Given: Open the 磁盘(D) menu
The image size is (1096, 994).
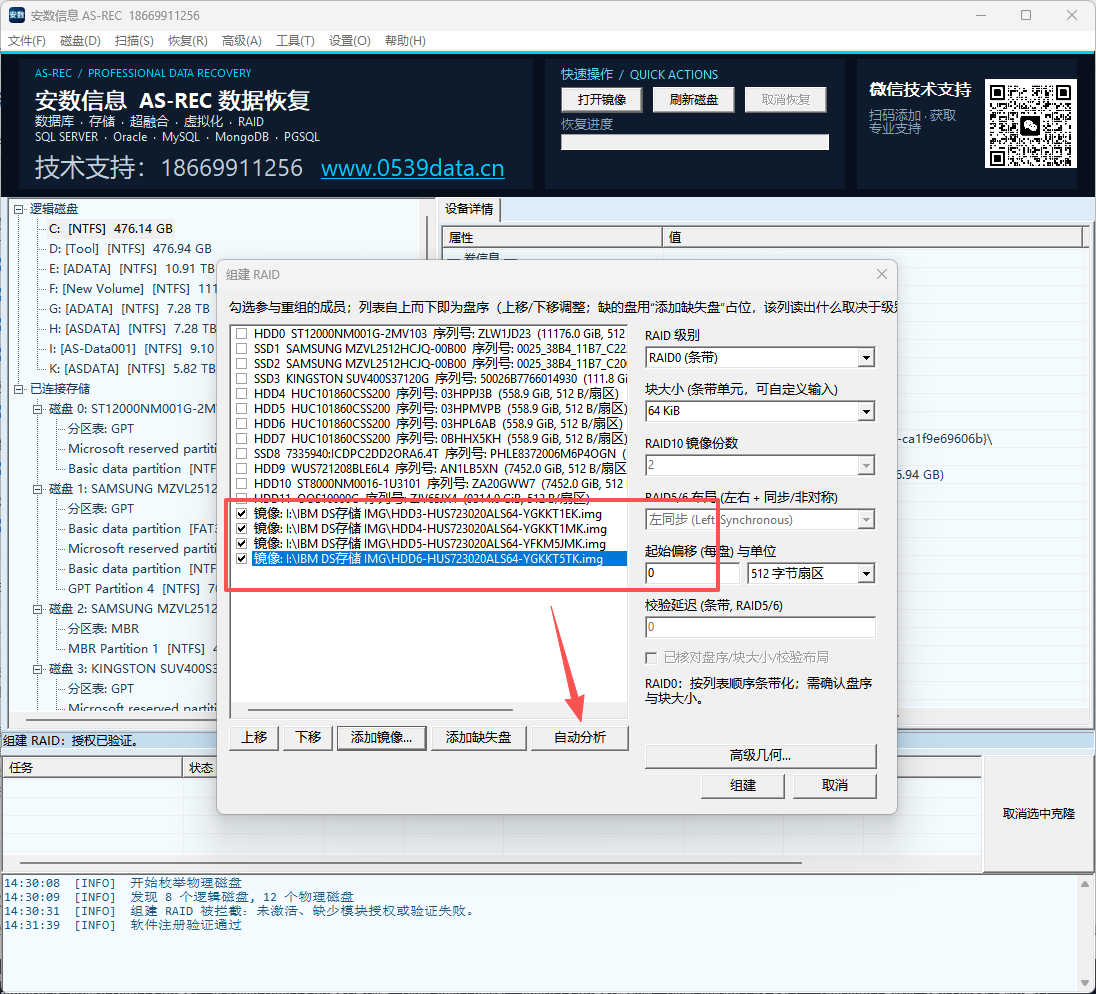Looking at the screenshot, I should 80,41.
